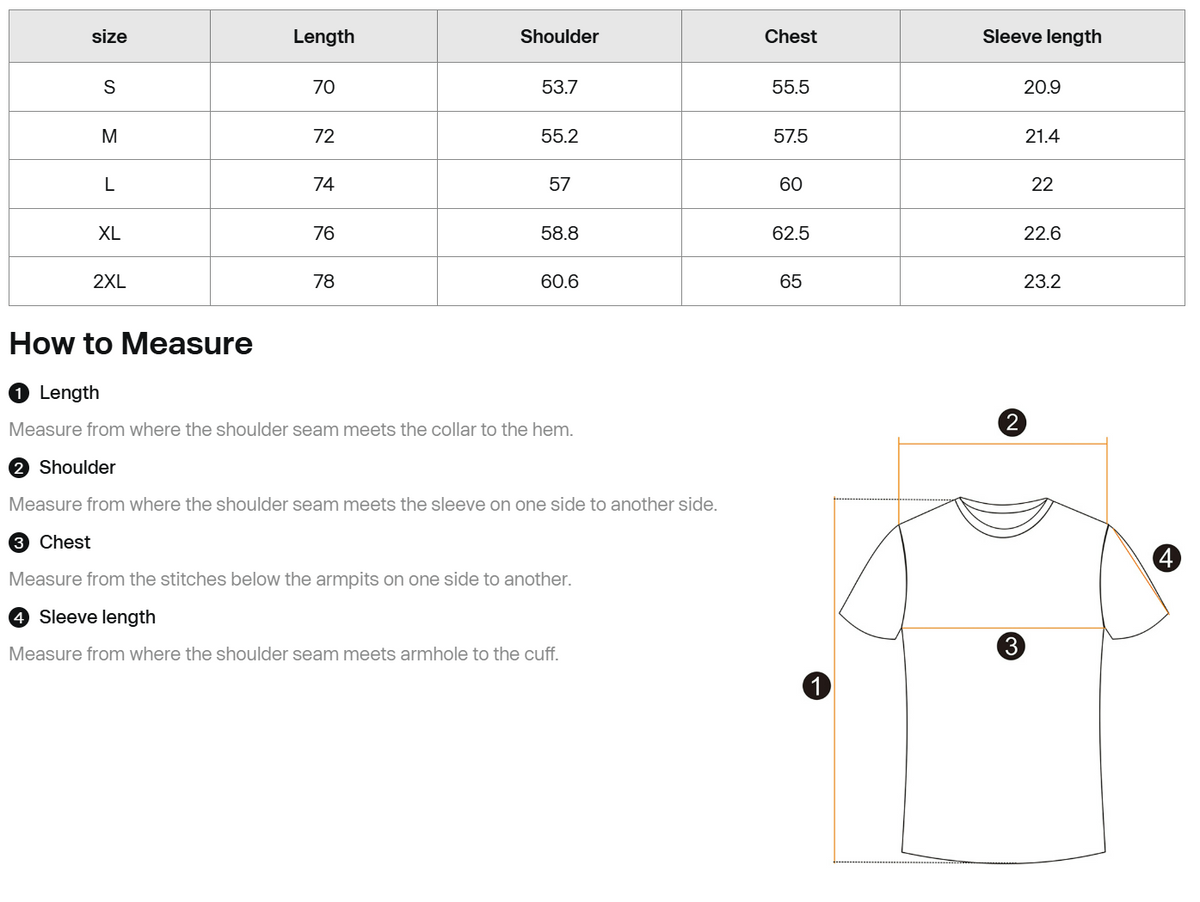Click the number 4 bullet beside Sleeve length heading
1200x902 pixels.
click(19, 618)
